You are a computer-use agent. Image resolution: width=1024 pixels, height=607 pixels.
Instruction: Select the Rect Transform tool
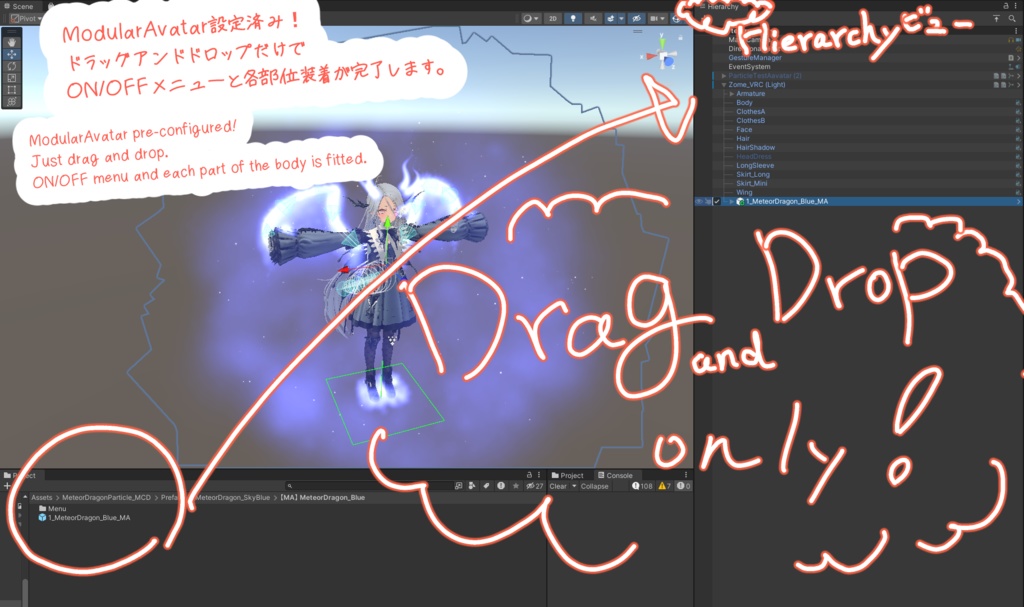tap(12, 88)
